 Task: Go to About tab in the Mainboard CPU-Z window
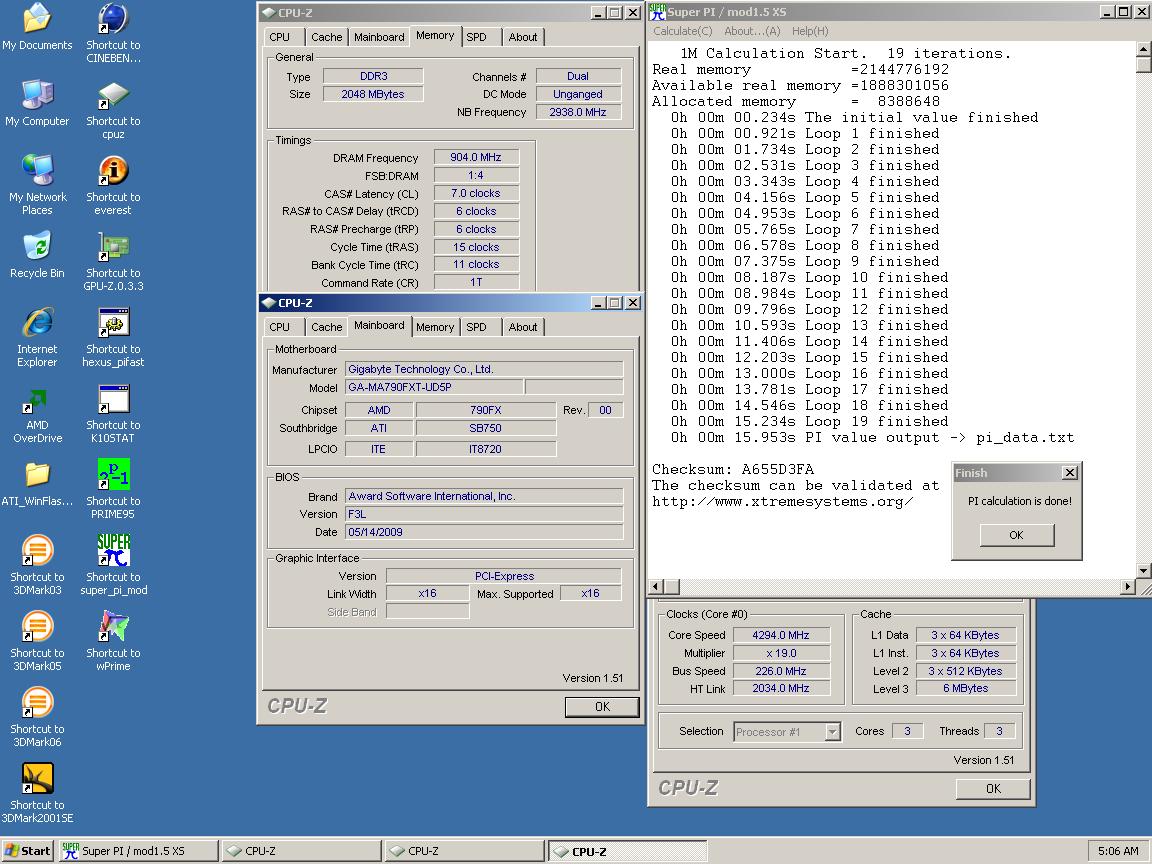(523, 327)
